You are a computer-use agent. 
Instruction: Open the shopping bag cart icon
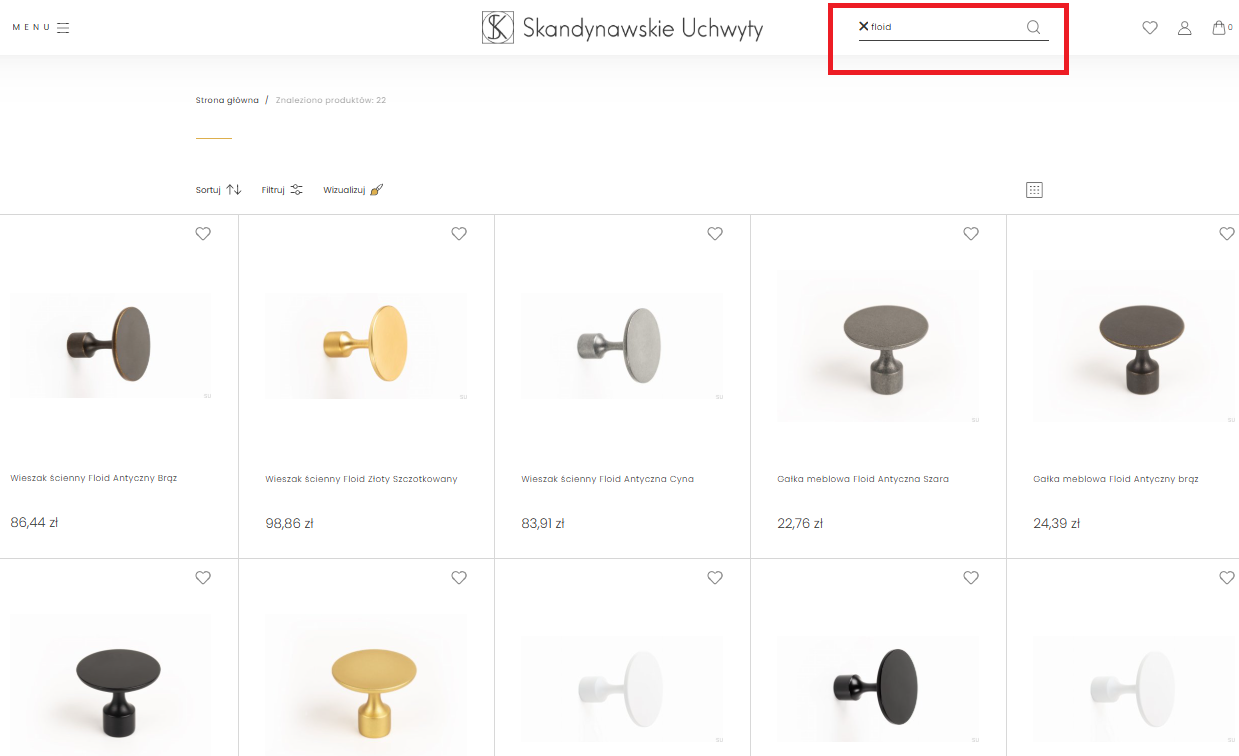[1219, 28]
